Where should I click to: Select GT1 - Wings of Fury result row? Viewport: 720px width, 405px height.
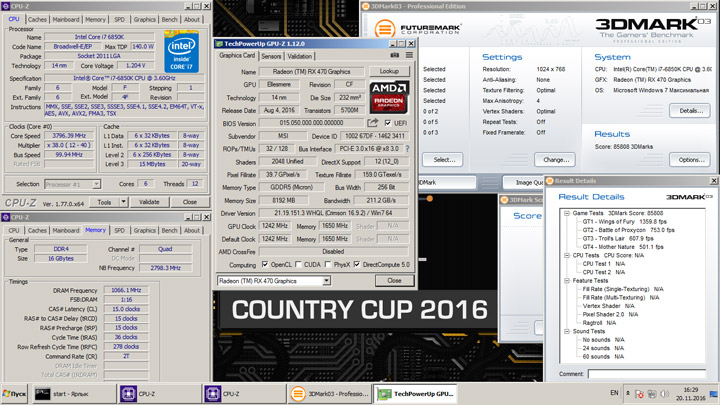[624, 221]
